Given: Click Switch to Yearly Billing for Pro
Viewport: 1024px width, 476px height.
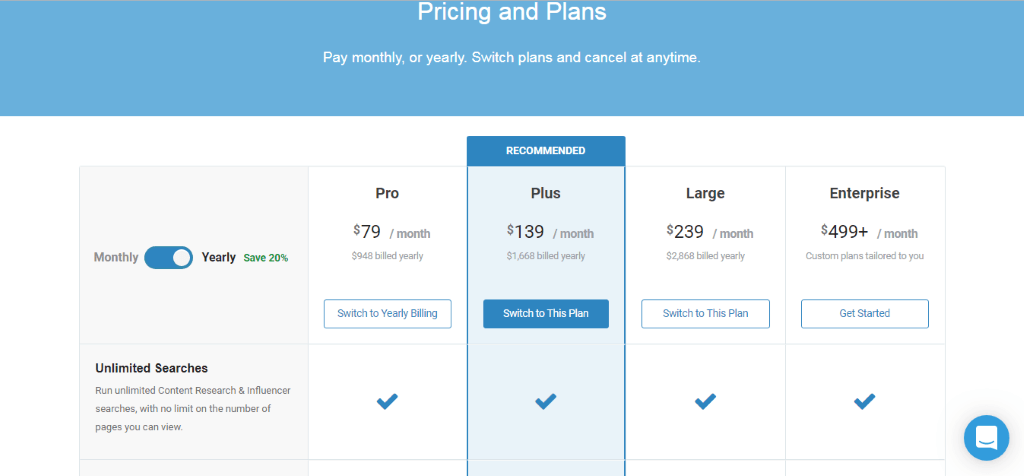Looking at the screenshot, I should (387, 313).
